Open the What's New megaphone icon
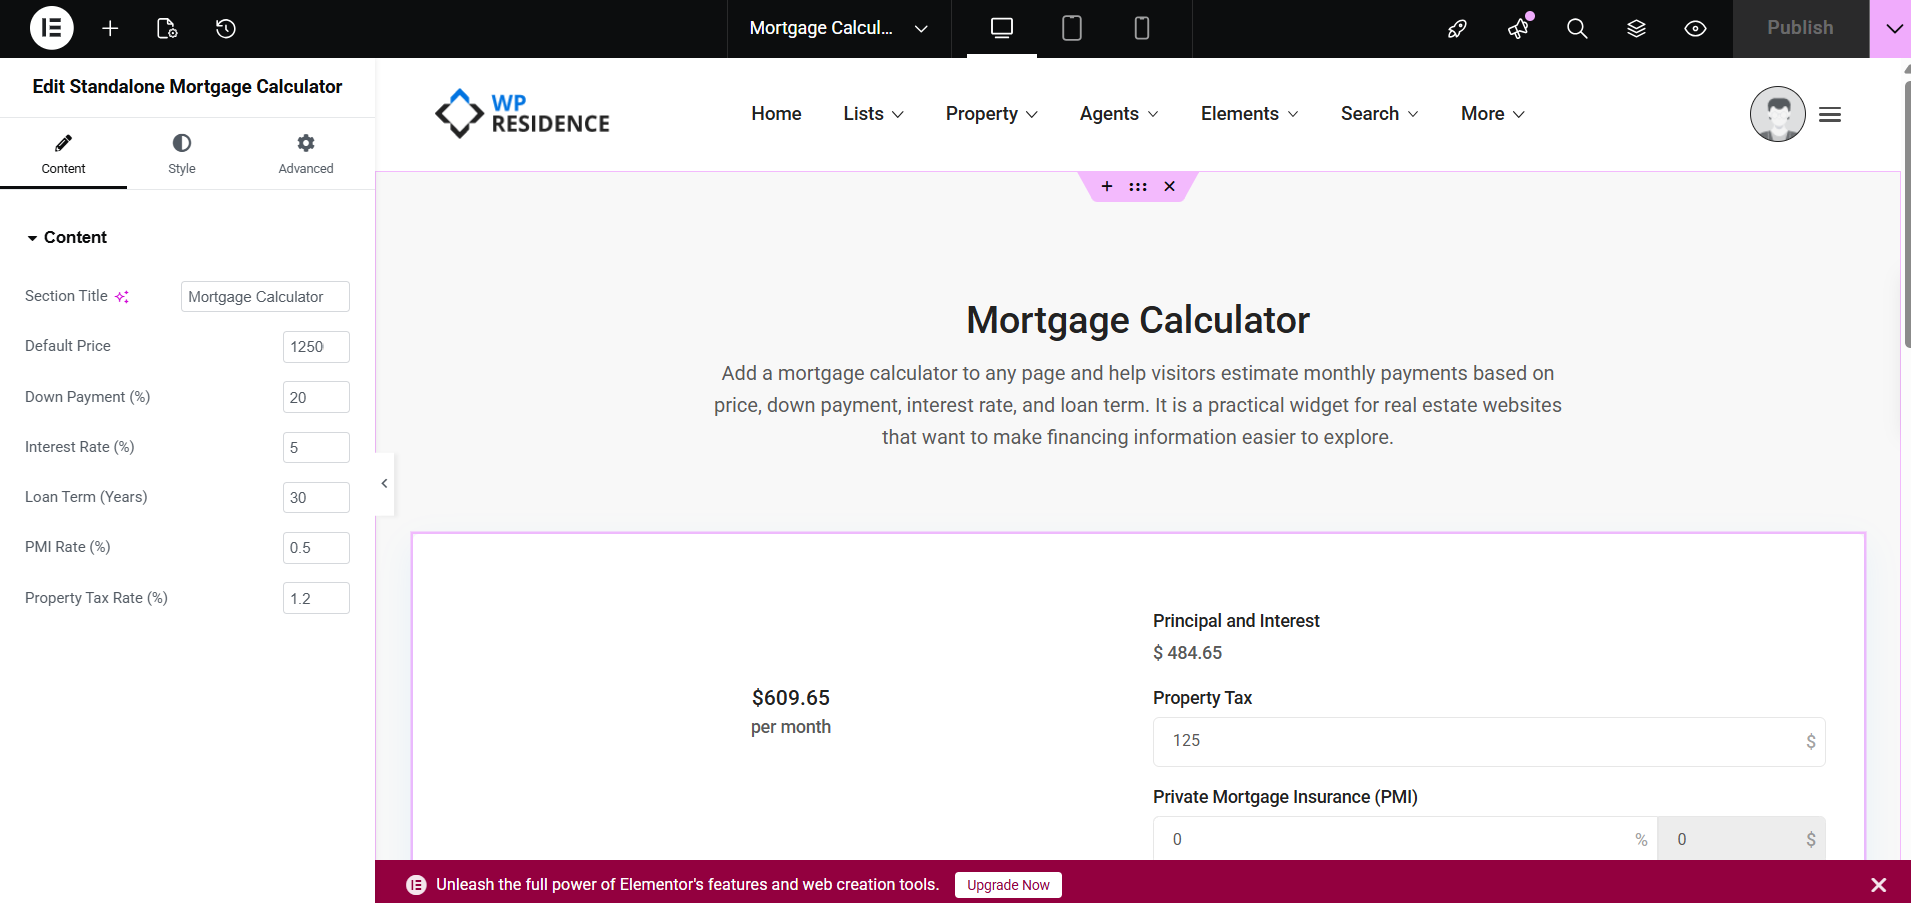 pyautogui.click(x=1518, y=28)
